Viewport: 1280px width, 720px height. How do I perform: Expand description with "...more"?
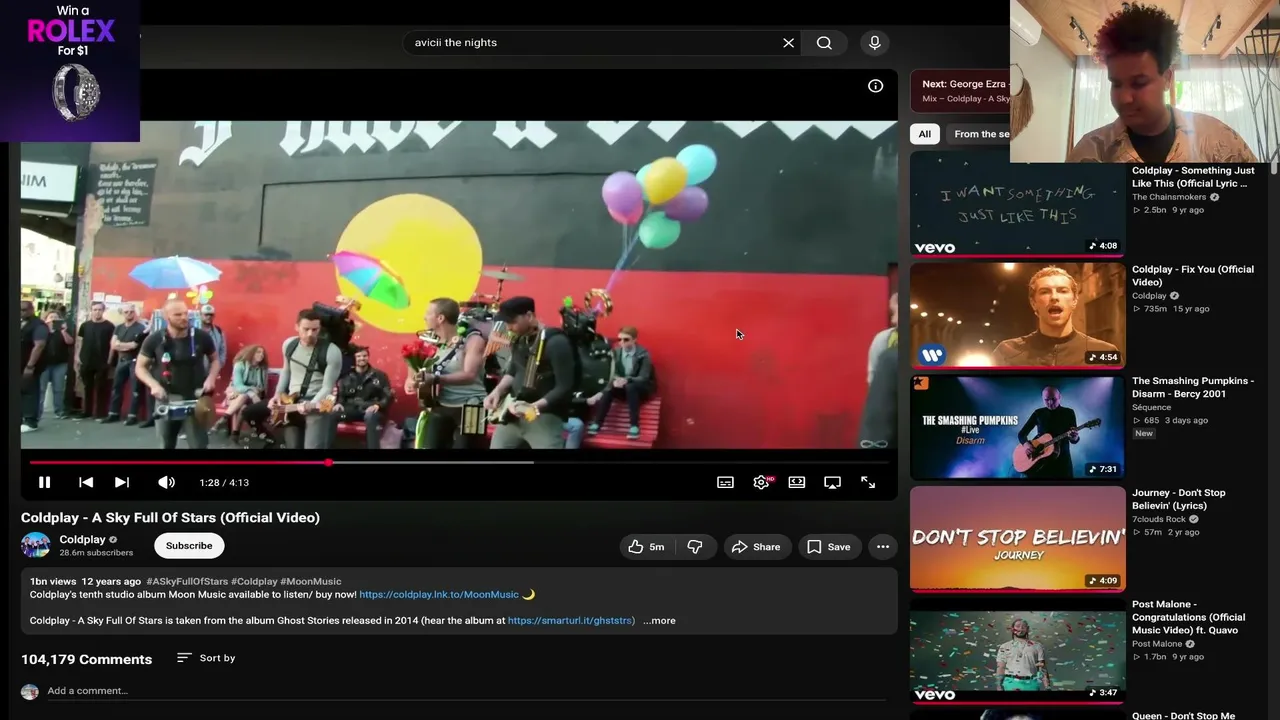[659, 620]
